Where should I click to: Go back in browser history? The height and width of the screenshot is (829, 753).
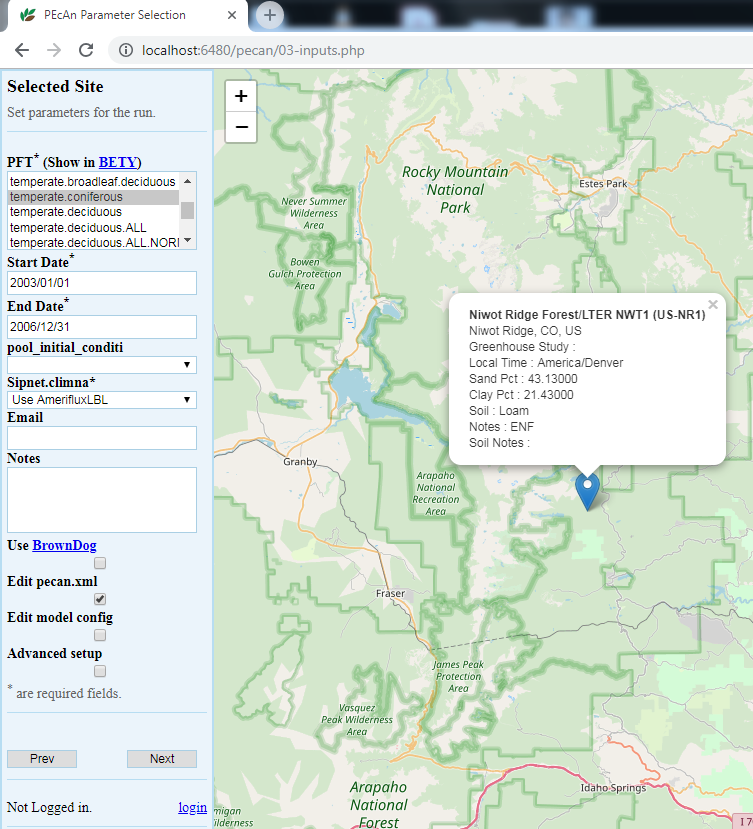[22, 50]
